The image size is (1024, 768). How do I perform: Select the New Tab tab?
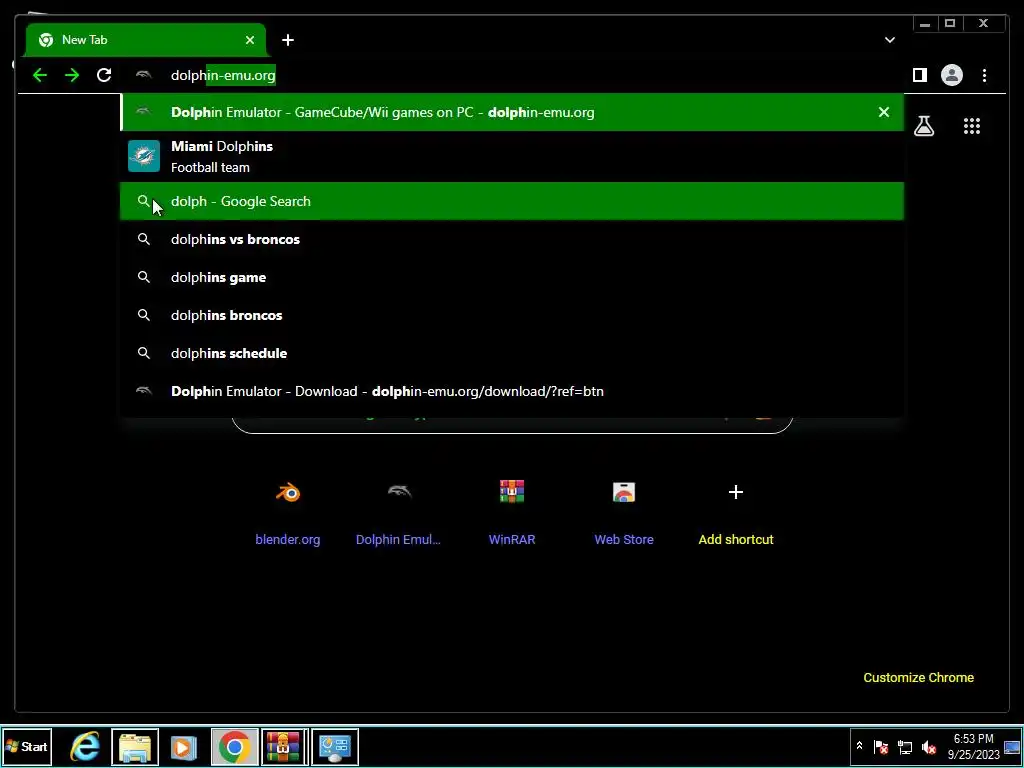[x=146, y=40]
